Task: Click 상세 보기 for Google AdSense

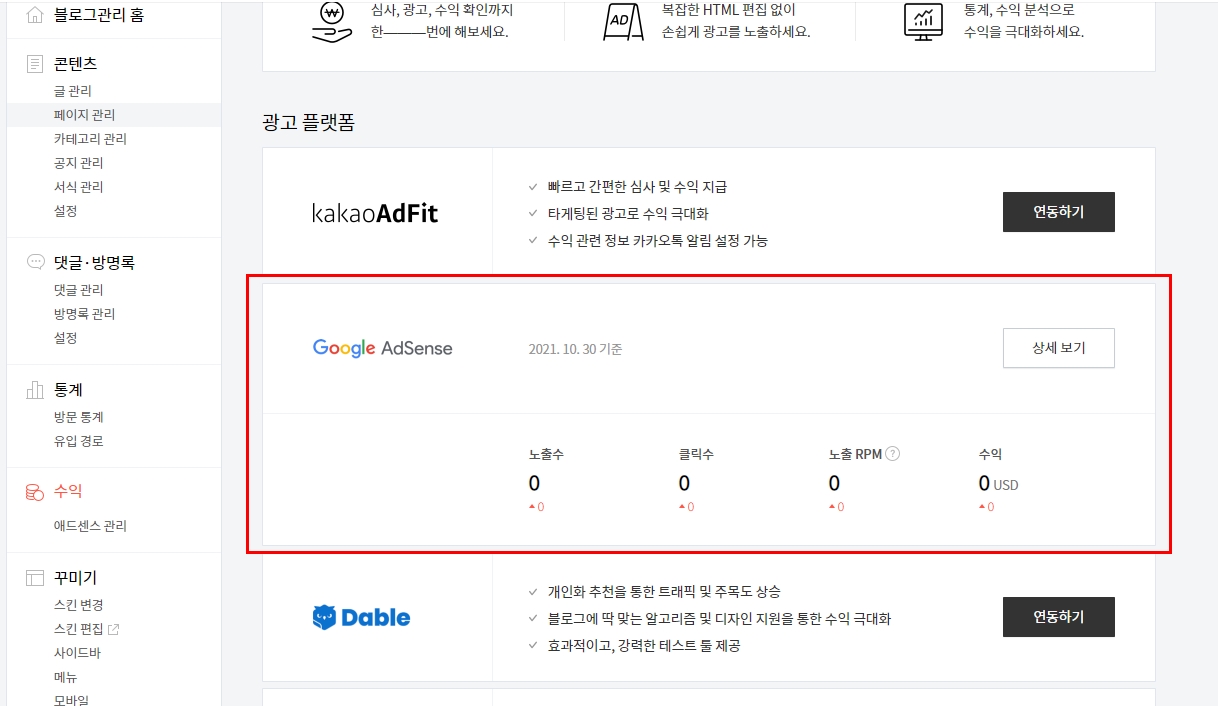Action: 1058,348
